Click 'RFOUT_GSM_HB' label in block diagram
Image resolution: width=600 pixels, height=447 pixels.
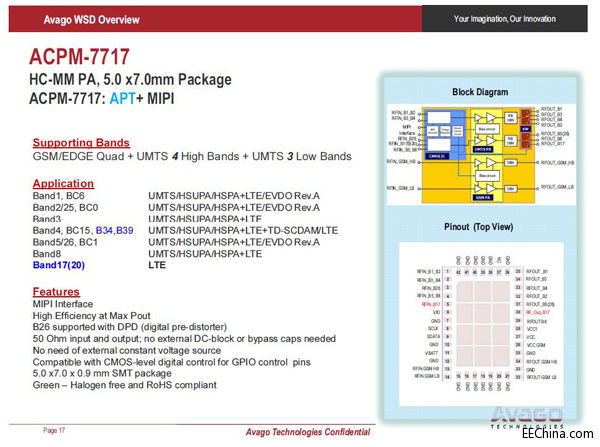coord(557,163)
